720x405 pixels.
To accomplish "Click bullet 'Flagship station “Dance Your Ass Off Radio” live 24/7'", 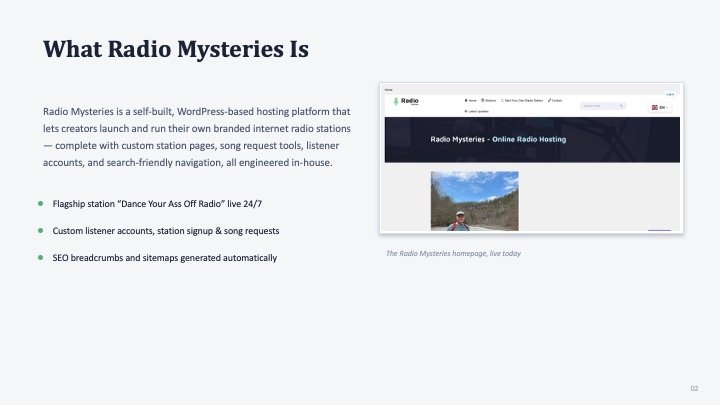I will (157, 204).
